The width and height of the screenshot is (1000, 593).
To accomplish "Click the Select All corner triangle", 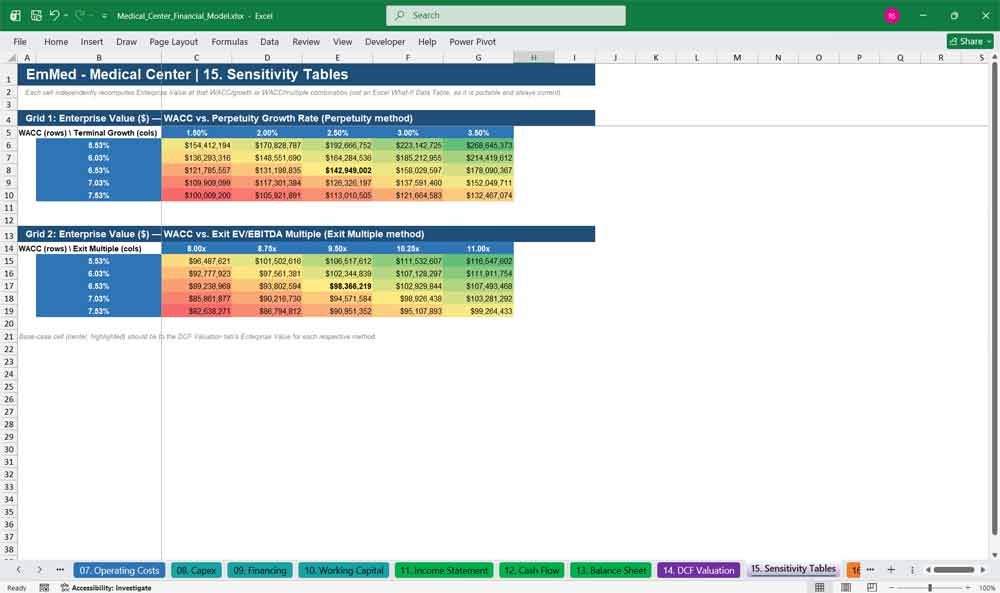I will point(11,57).
